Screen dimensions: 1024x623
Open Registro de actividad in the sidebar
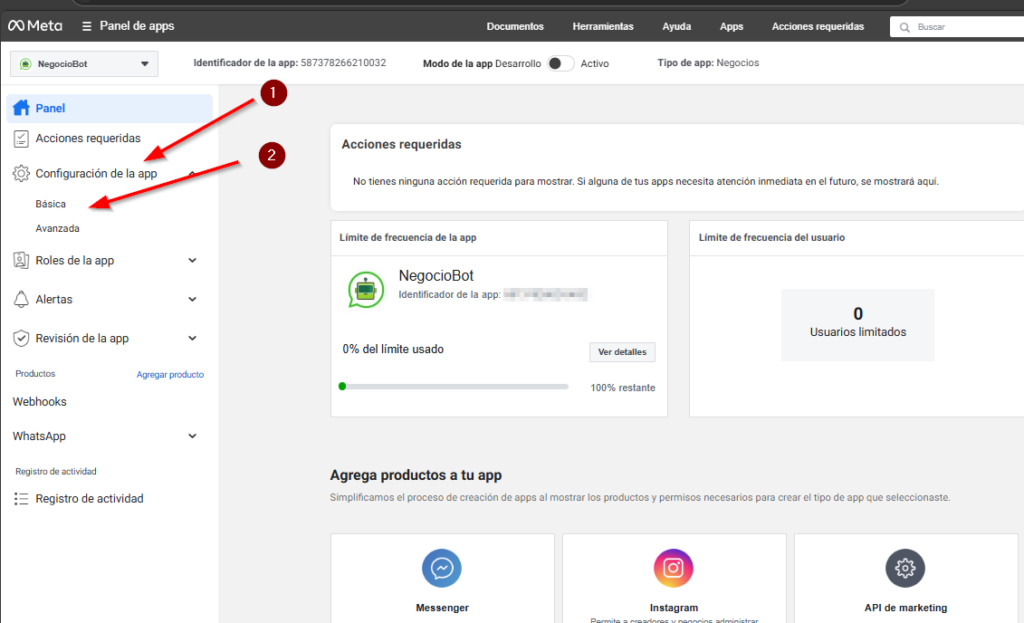pyautogui.click(x=89, y=499)
